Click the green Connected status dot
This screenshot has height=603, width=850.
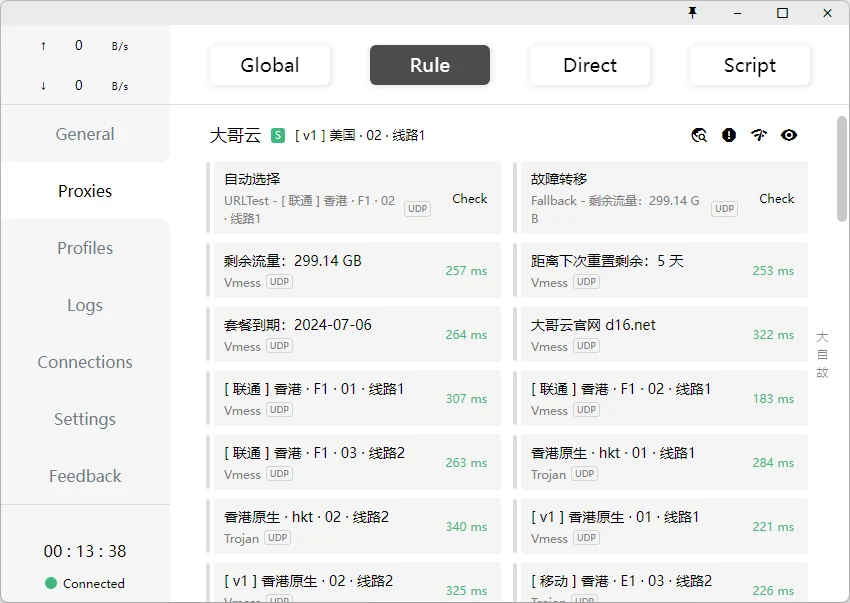[51, 583]
